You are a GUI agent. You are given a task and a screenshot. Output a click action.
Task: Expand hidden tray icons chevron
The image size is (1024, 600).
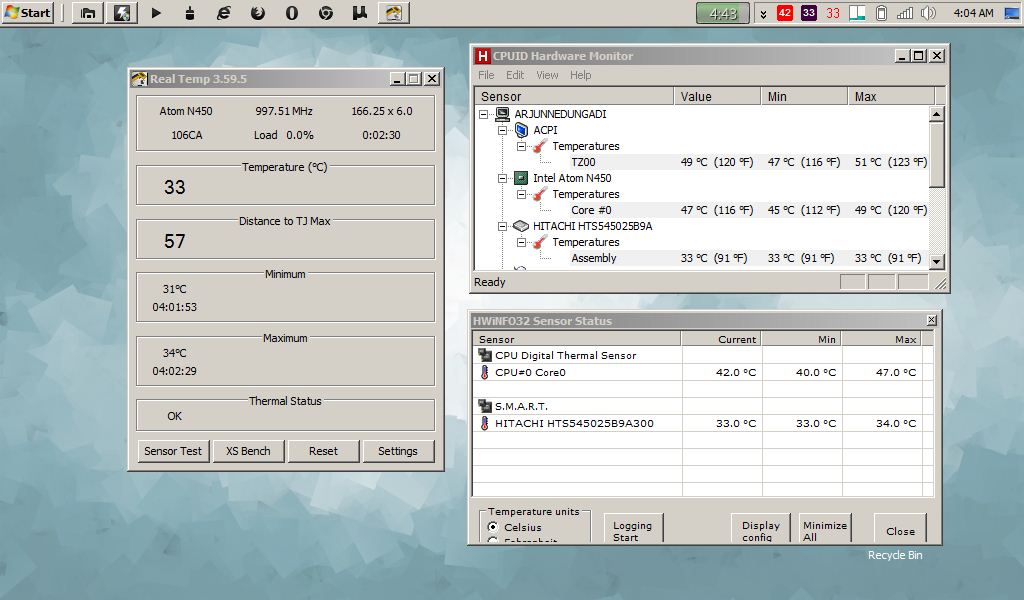click(x=763, y=14)
